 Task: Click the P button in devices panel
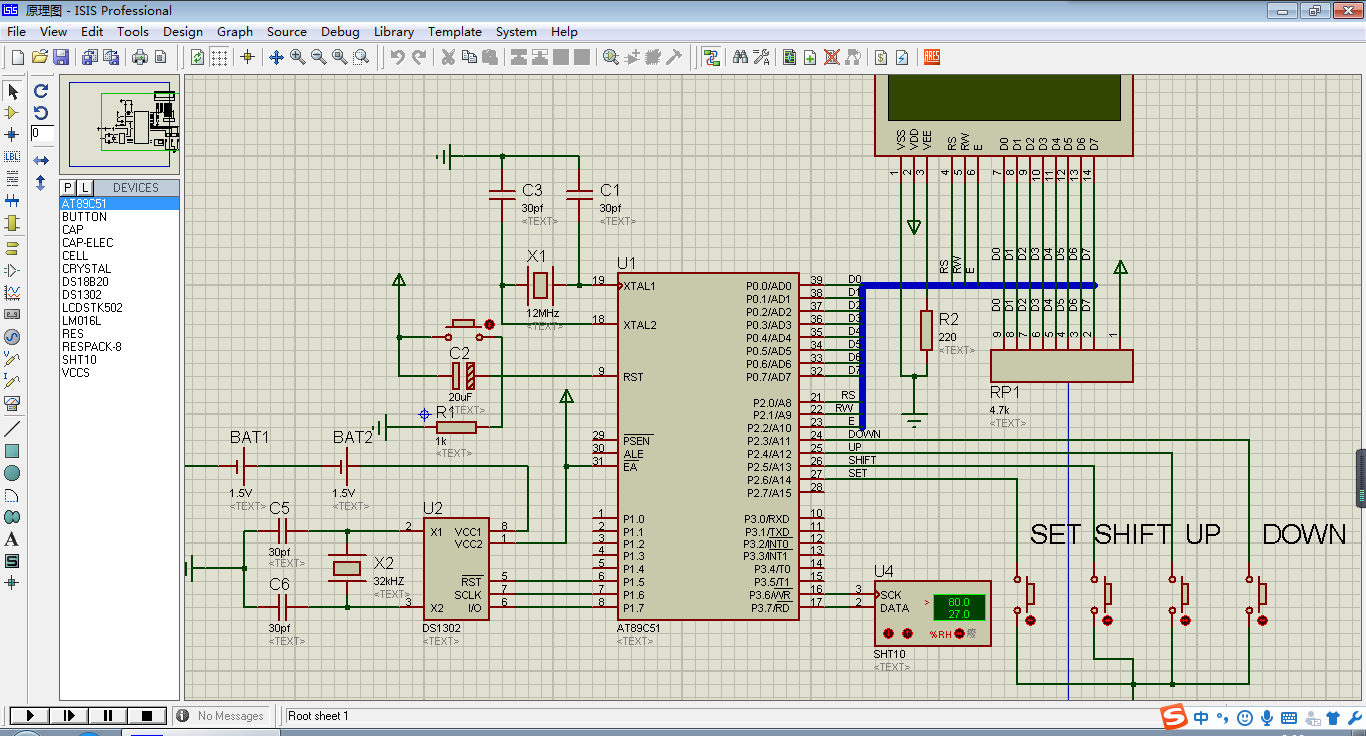[x=68, y=187]
